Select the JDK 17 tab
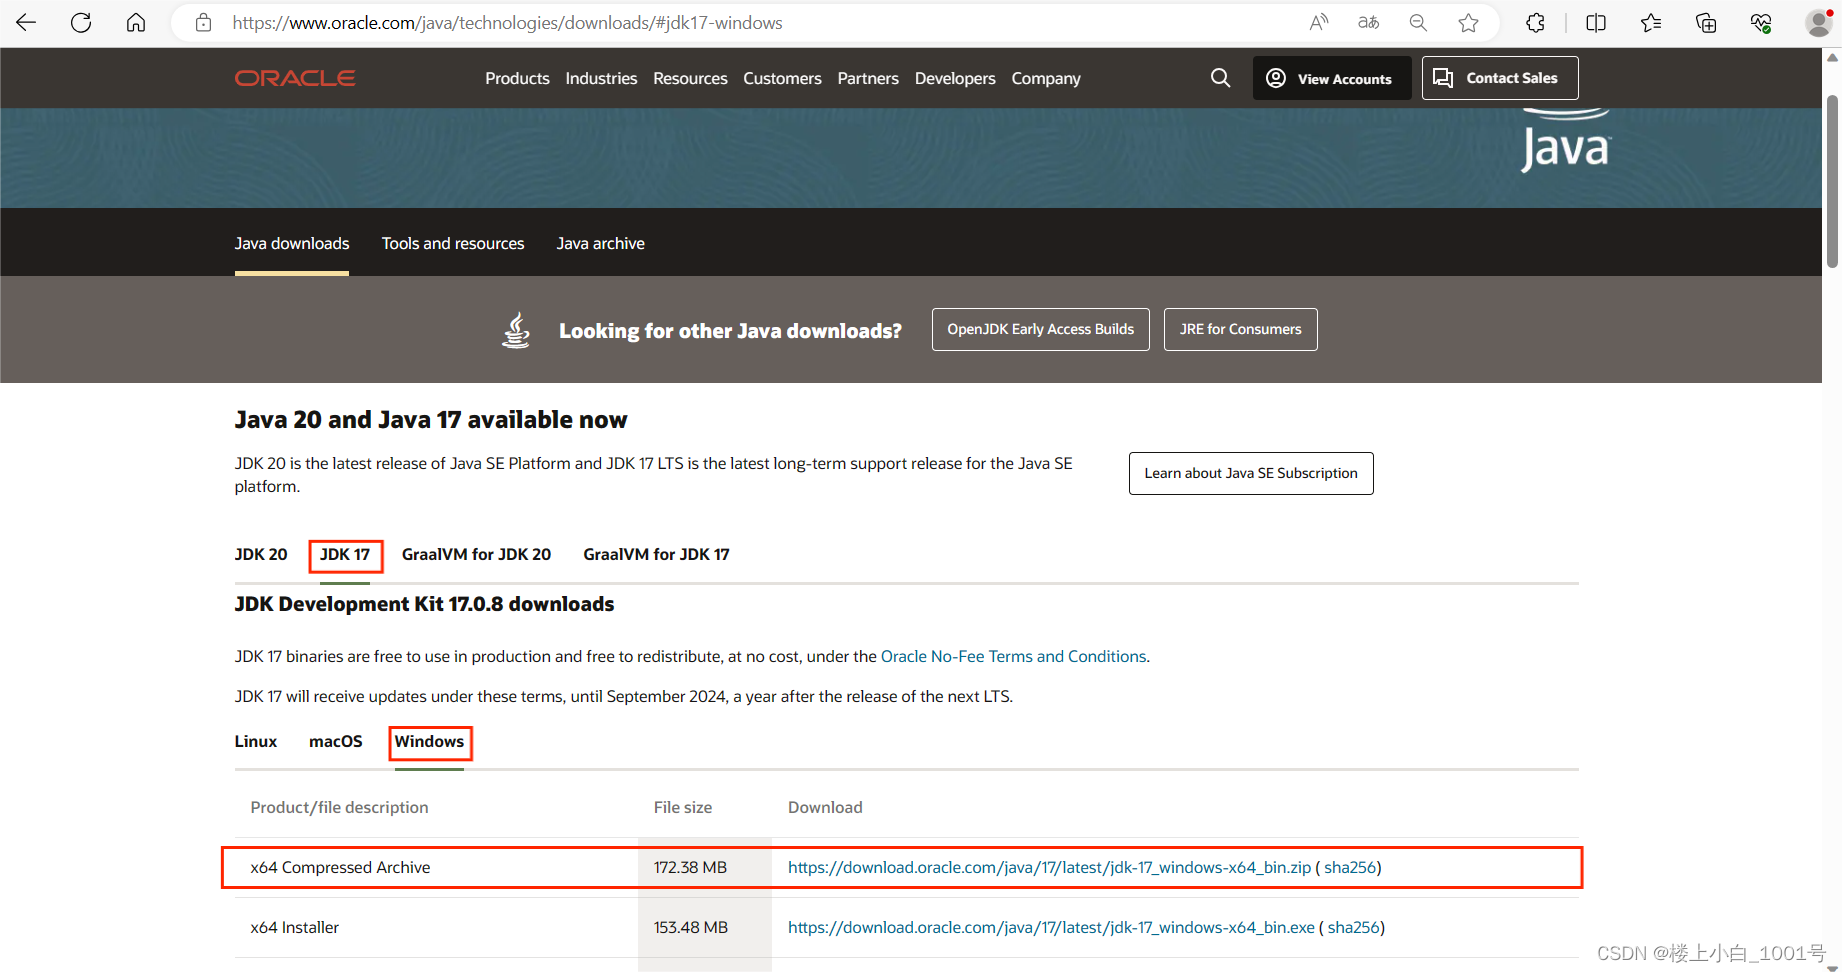Image resolution: width=1842 pixels, height=972 pixels. (345, 554)
